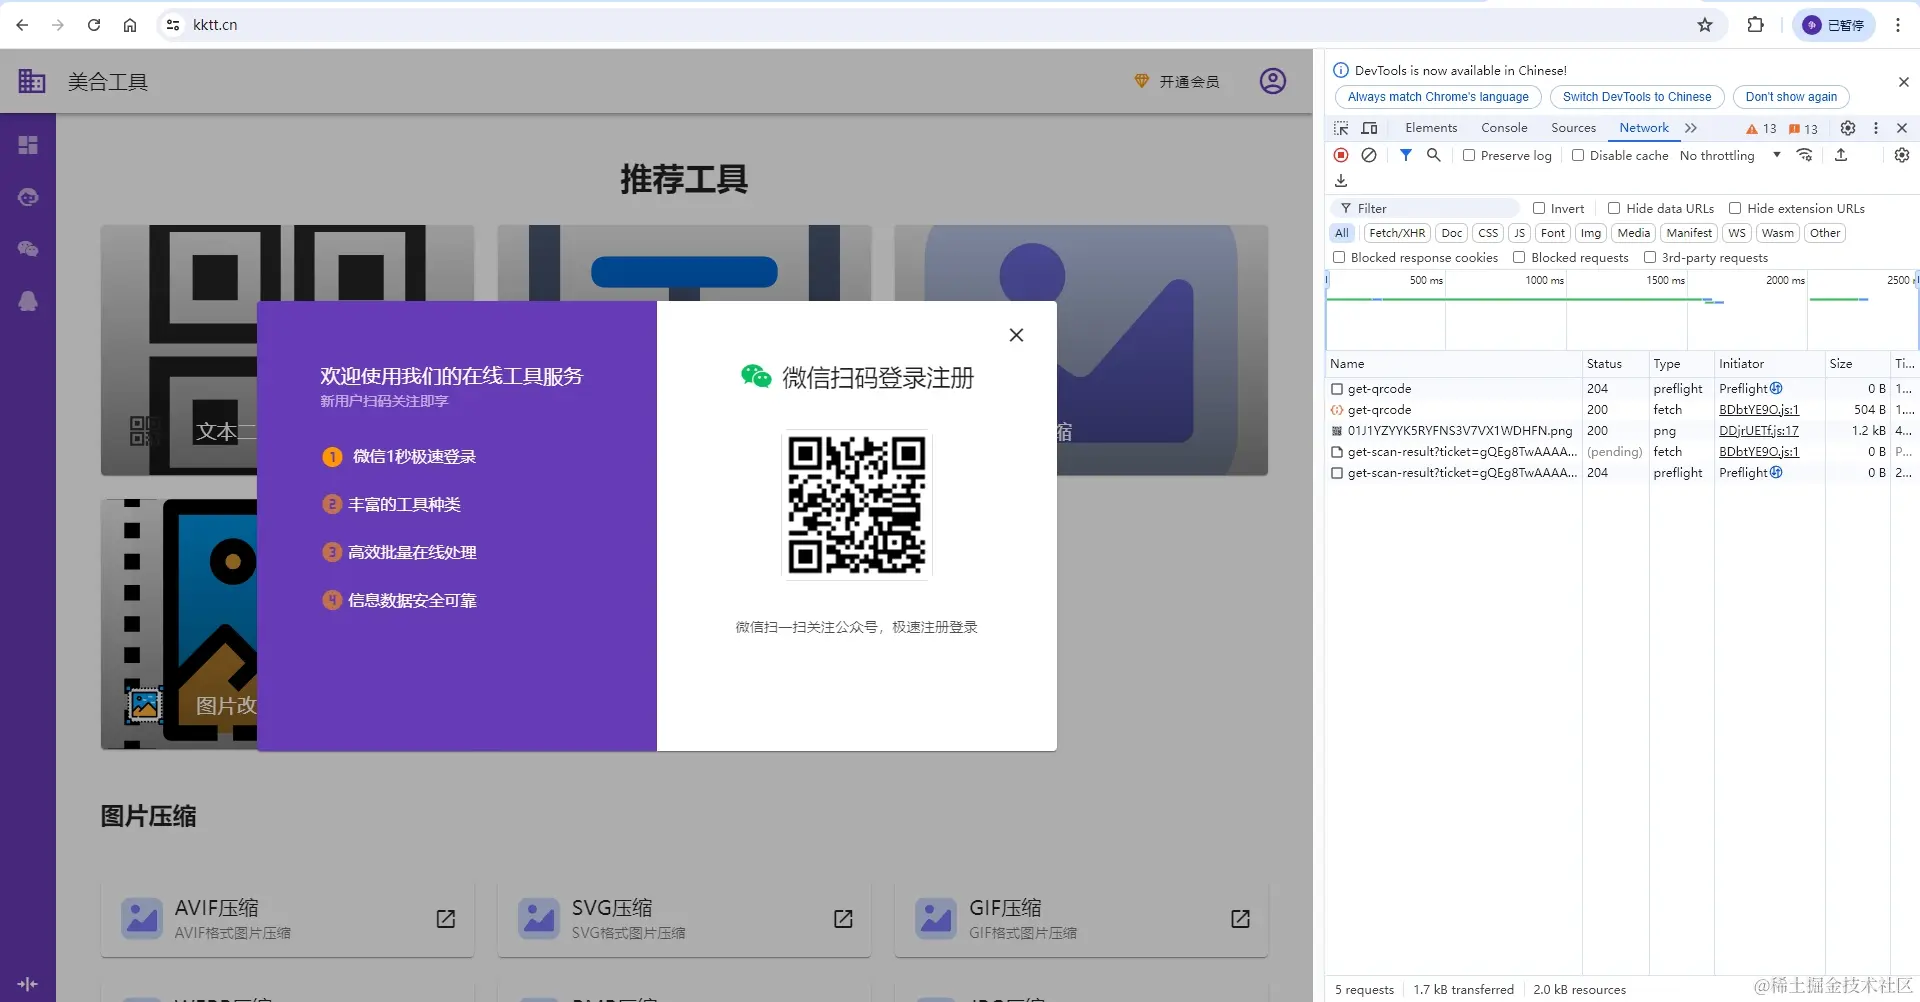Open the SVG压缩 tool card
This screenshot has width=1920, height=1002.
pos(684,919)
